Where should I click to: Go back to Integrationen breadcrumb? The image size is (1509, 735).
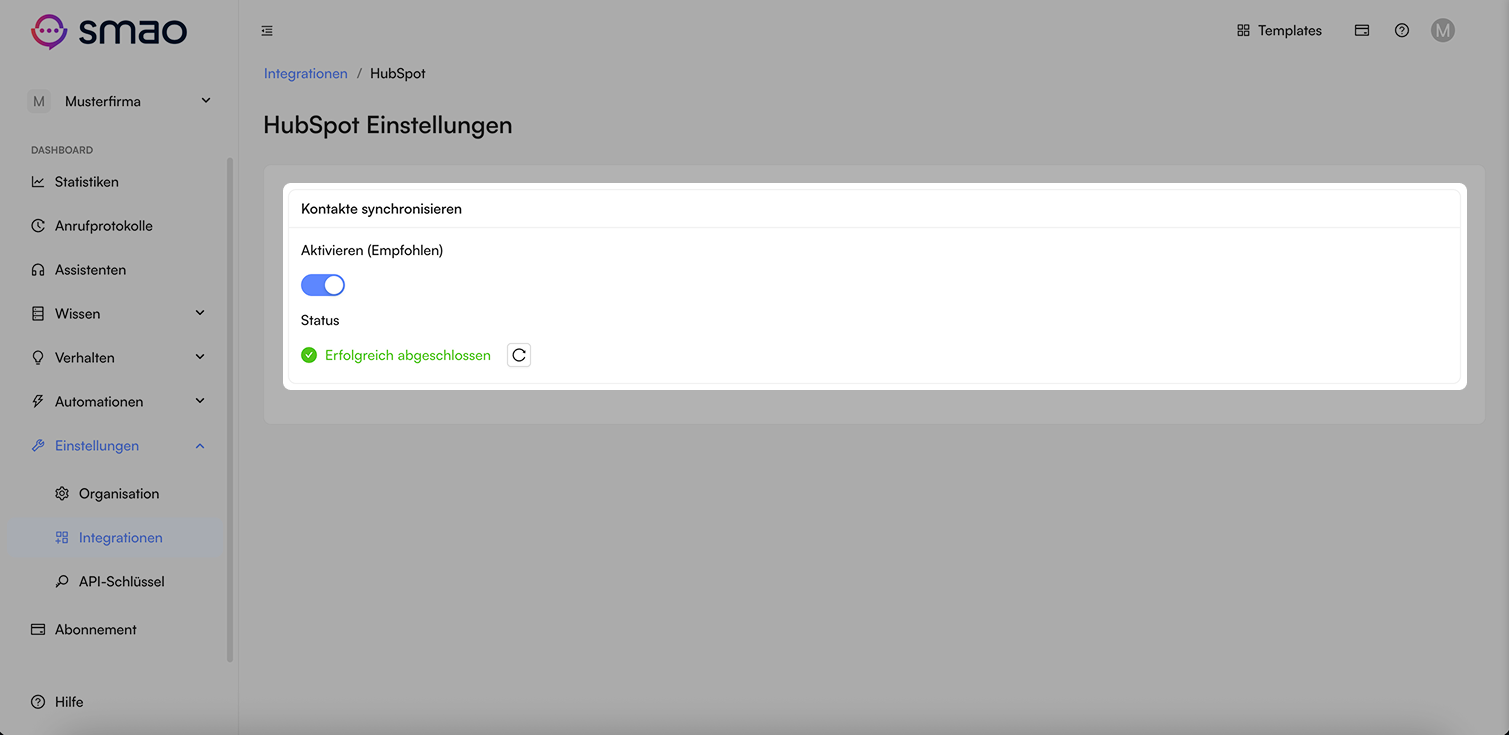tap(305, 74)
